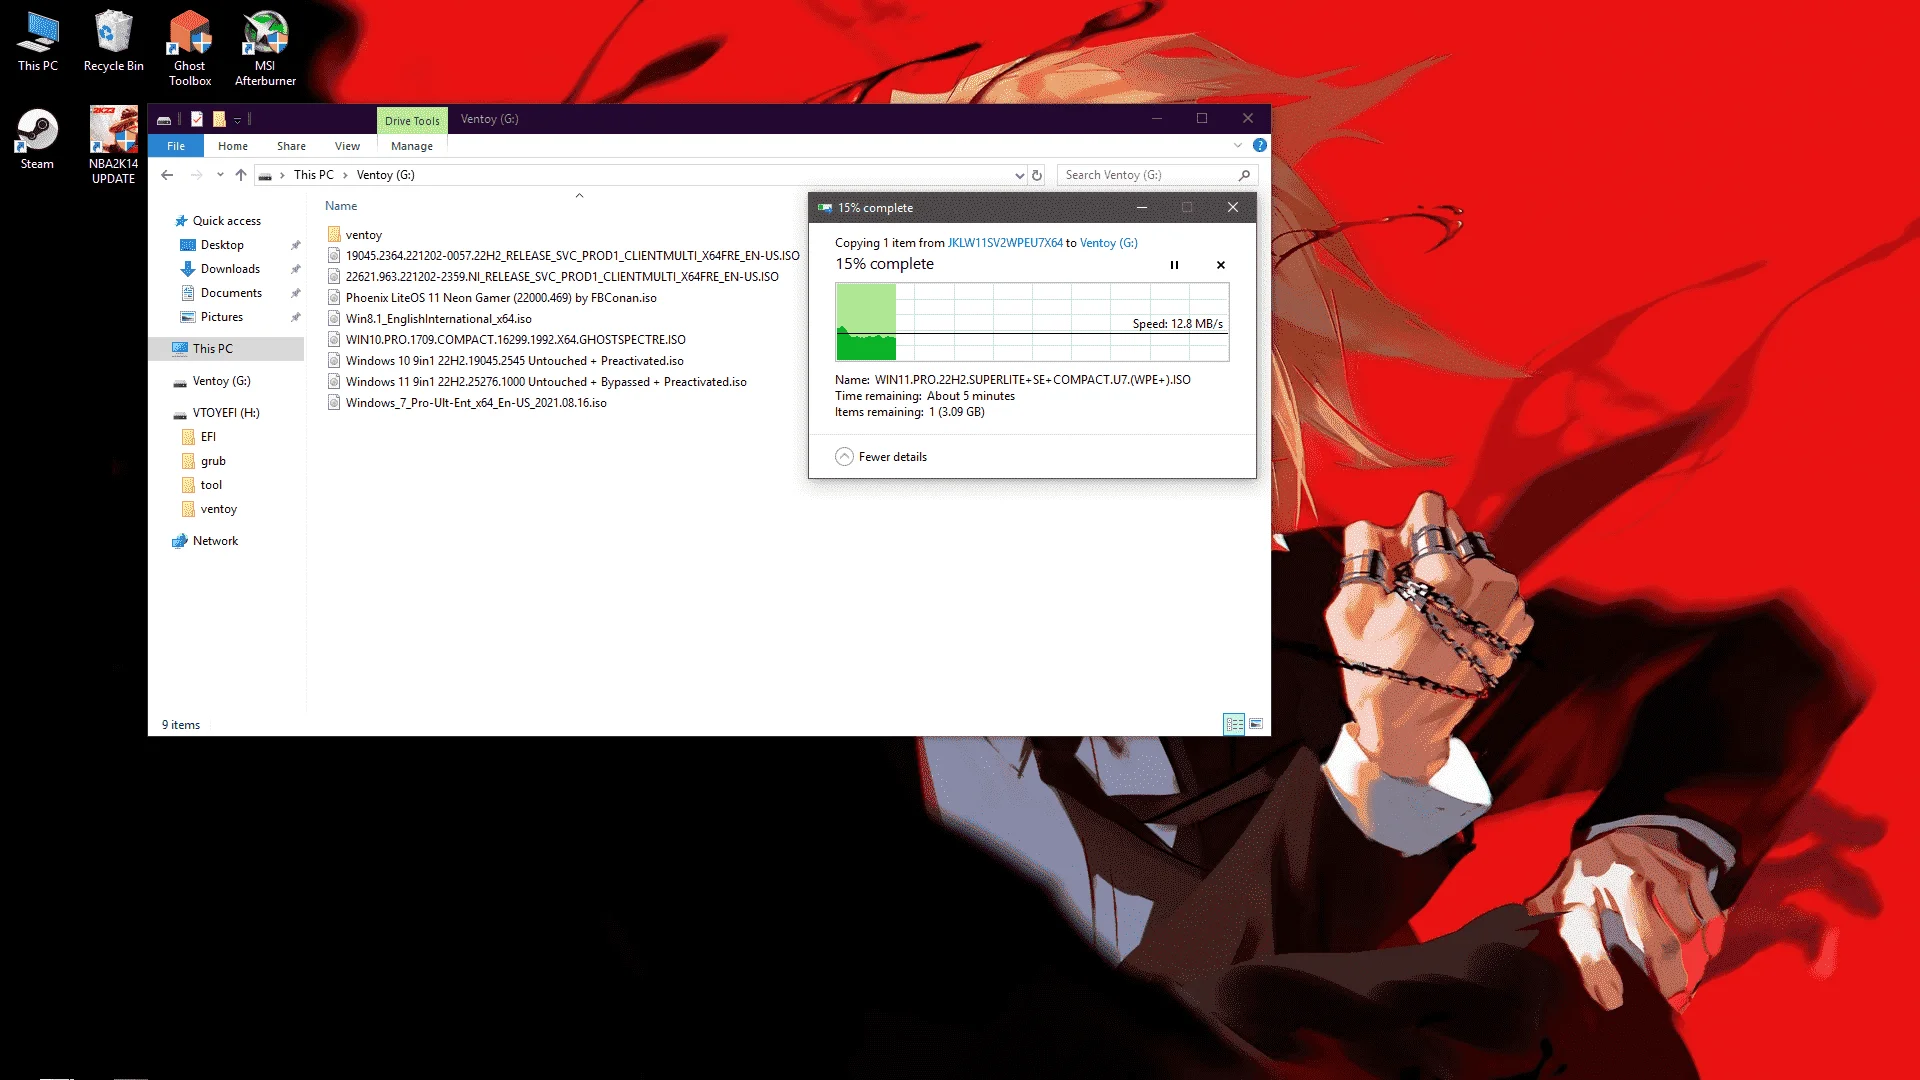Open Documents in Quick access
This screenshot has width=1920, height=1080.
coord(231,293)
